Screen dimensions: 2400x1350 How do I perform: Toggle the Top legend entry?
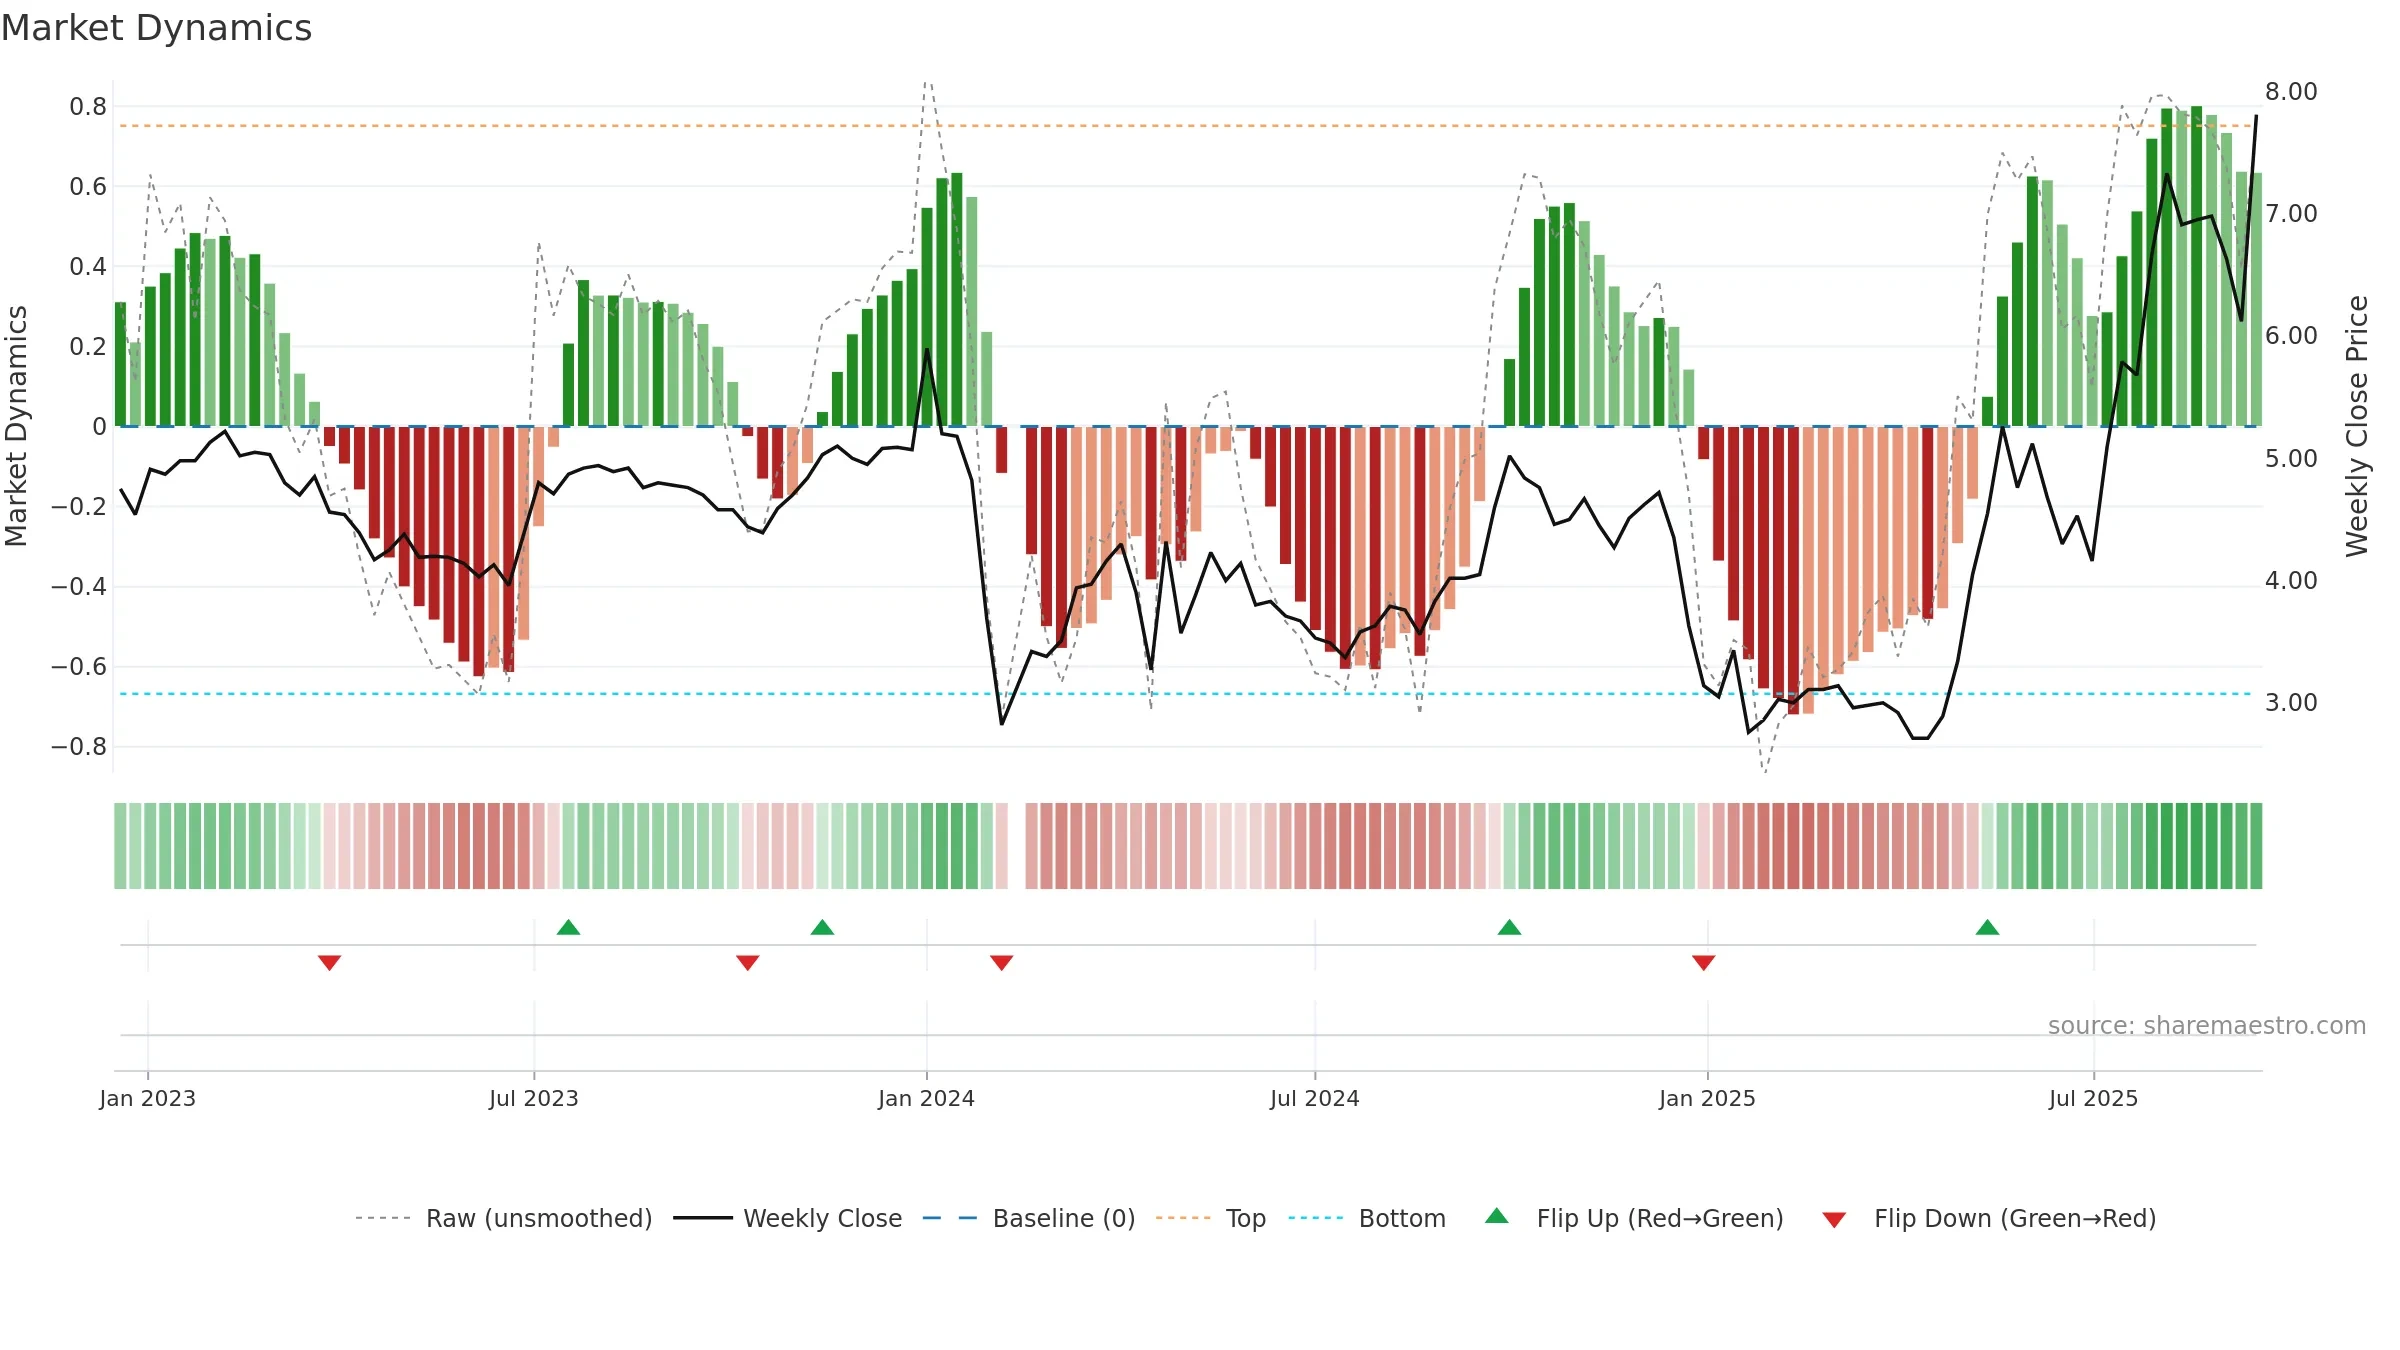click(x=1210, y=1218)
